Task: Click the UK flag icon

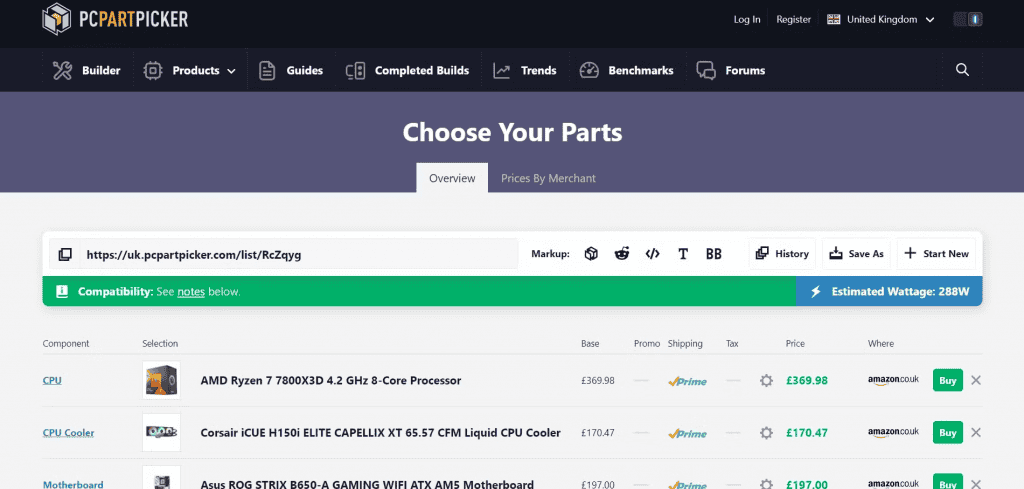Action: pyautogui.click(x=833, y=20)
